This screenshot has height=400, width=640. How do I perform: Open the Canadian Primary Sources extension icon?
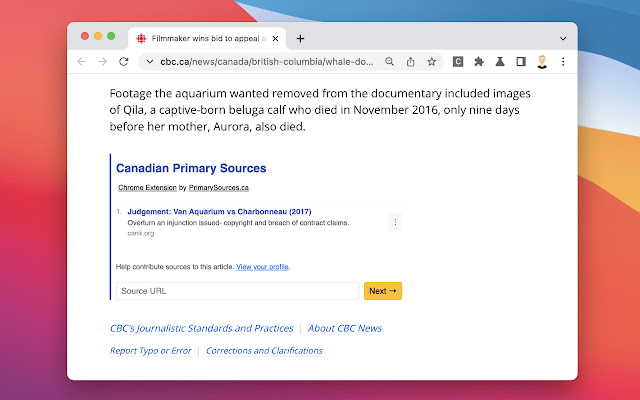[458, 62]
